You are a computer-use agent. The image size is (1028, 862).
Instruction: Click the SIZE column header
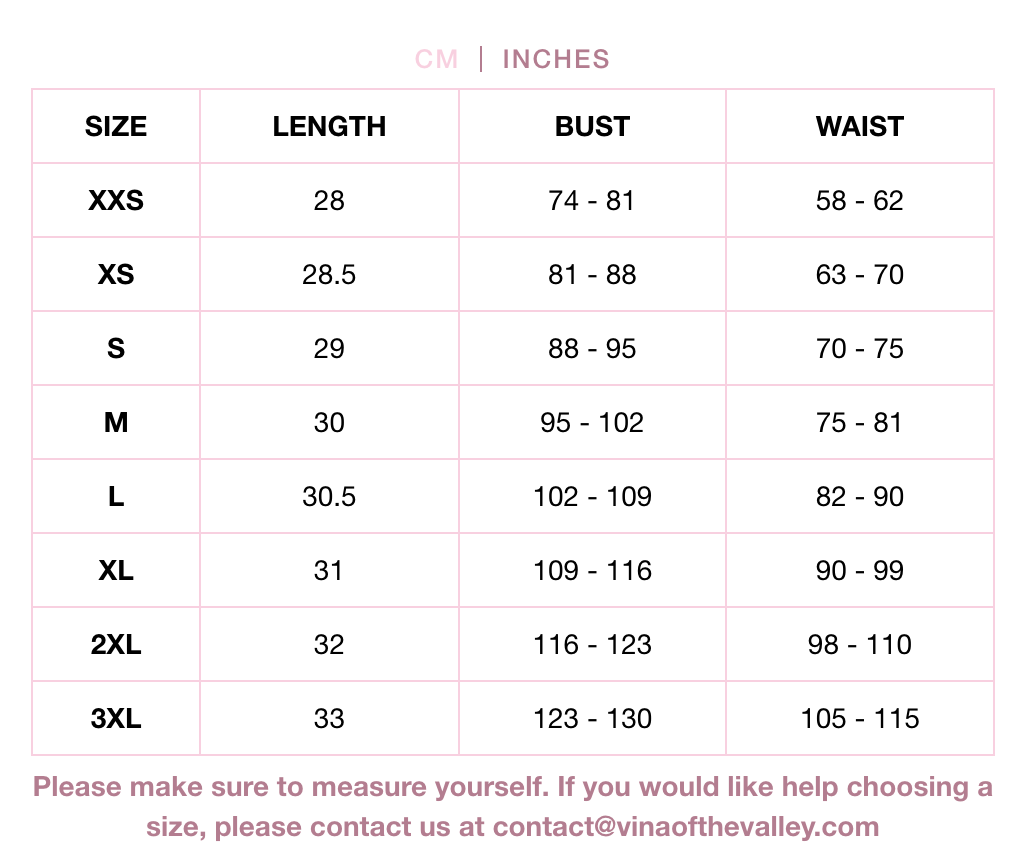click(x=116, y=127)
